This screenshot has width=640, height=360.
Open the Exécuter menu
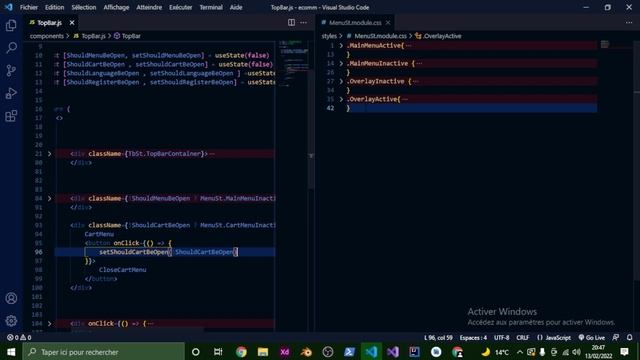(180, 7)
